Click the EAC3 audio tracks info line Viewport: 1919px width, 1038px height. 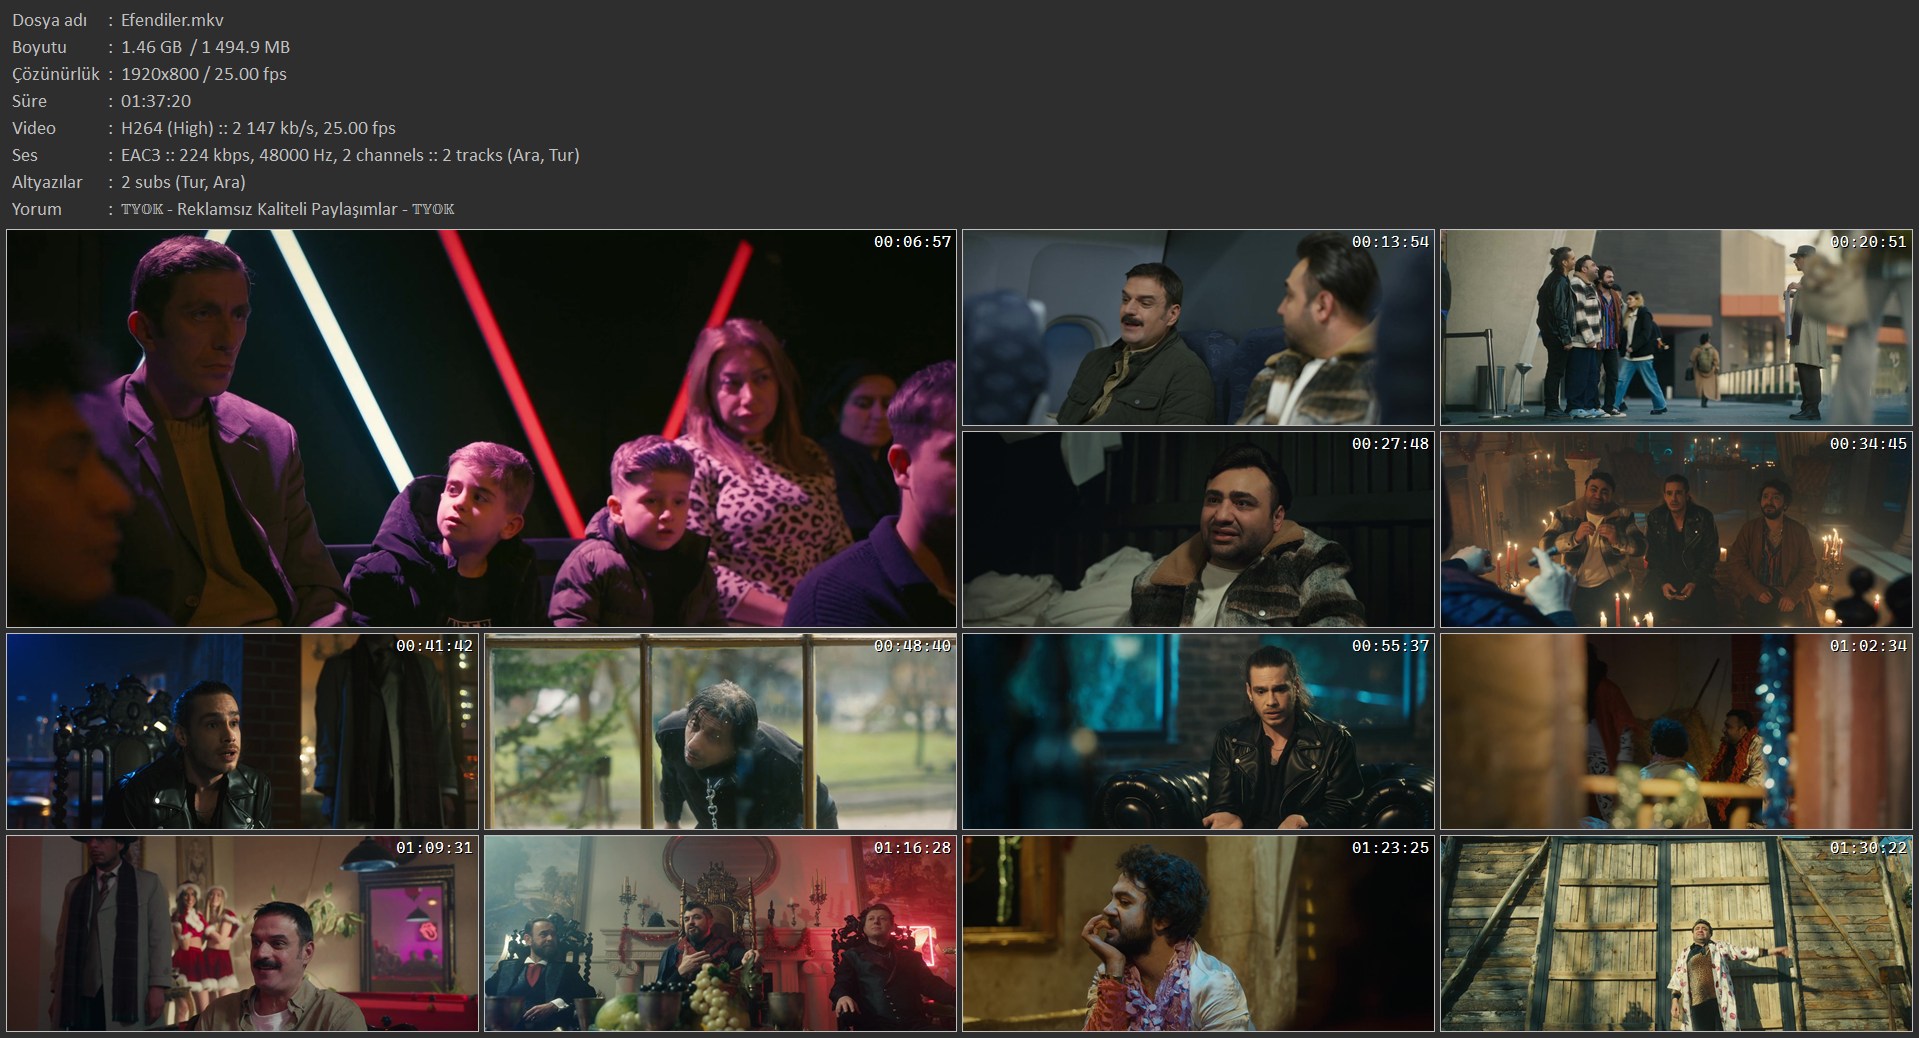point(350,155)
